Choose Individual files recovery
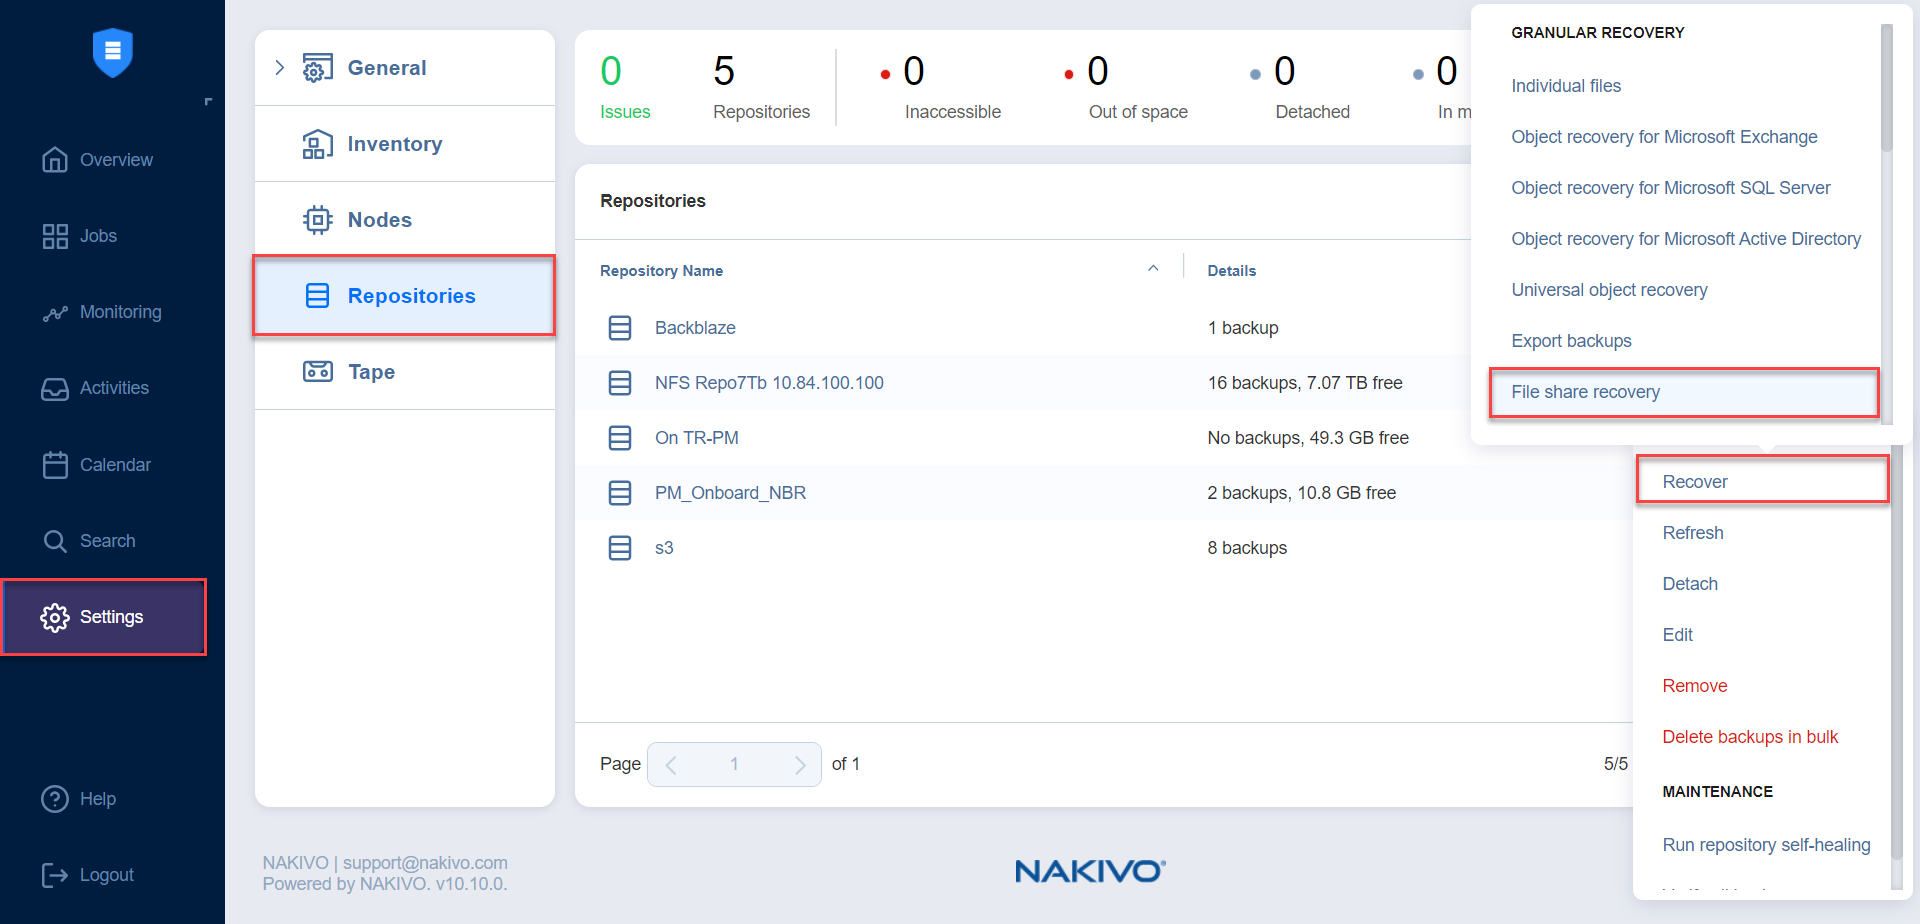The width and height of the screenshot is (1920, 924). 1566,86
